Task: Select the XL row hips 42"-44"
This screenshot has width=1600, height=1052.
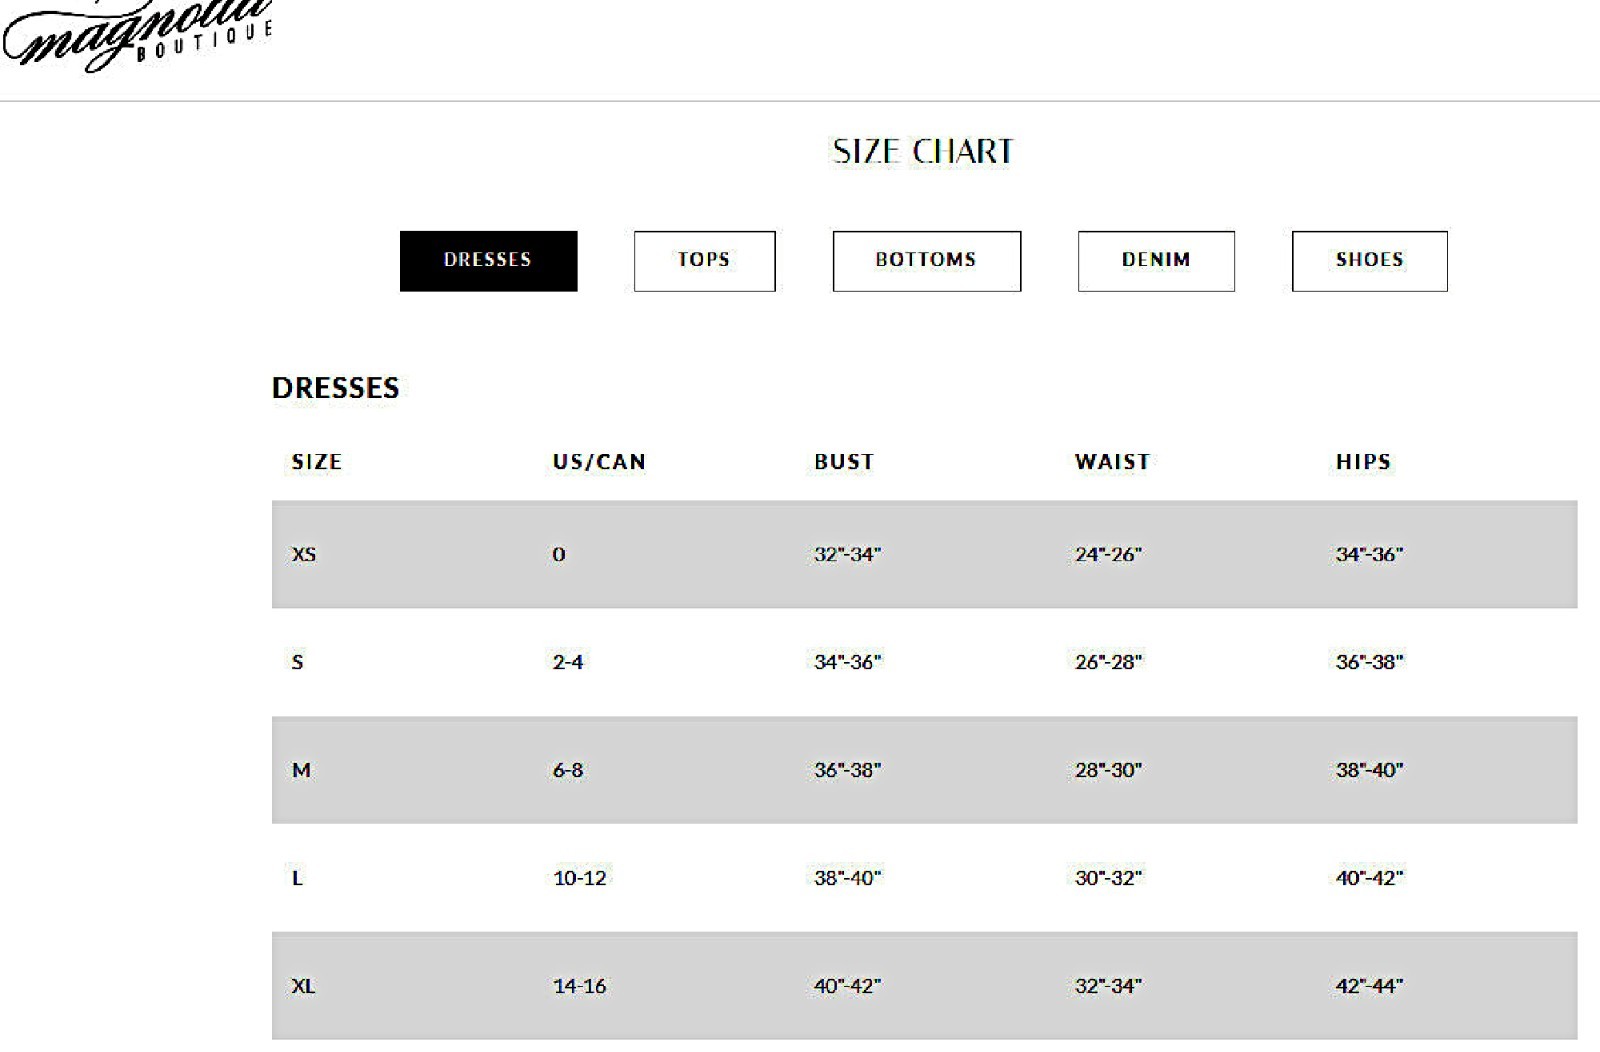Action: coord(1369,986)
